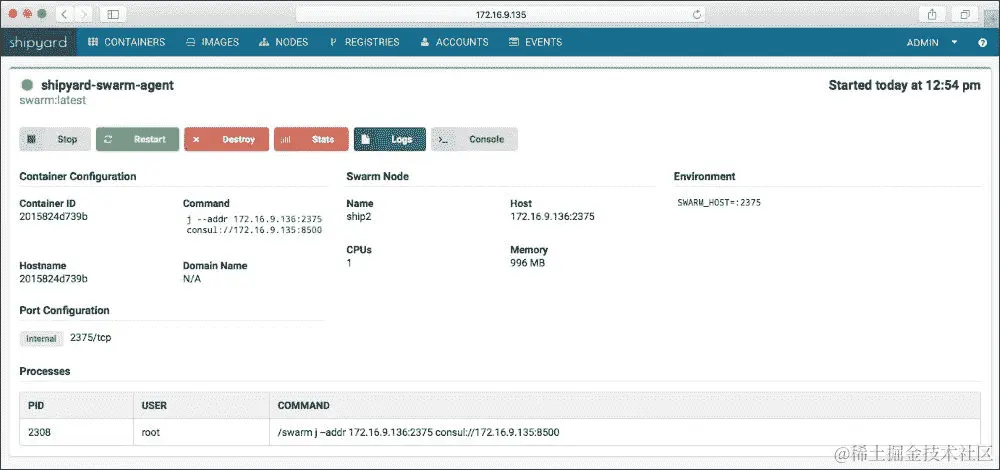This screenshot has width=1000, height=470.
Task: Select Hostname value 2015824d739b
Action: tap(54, 279)
